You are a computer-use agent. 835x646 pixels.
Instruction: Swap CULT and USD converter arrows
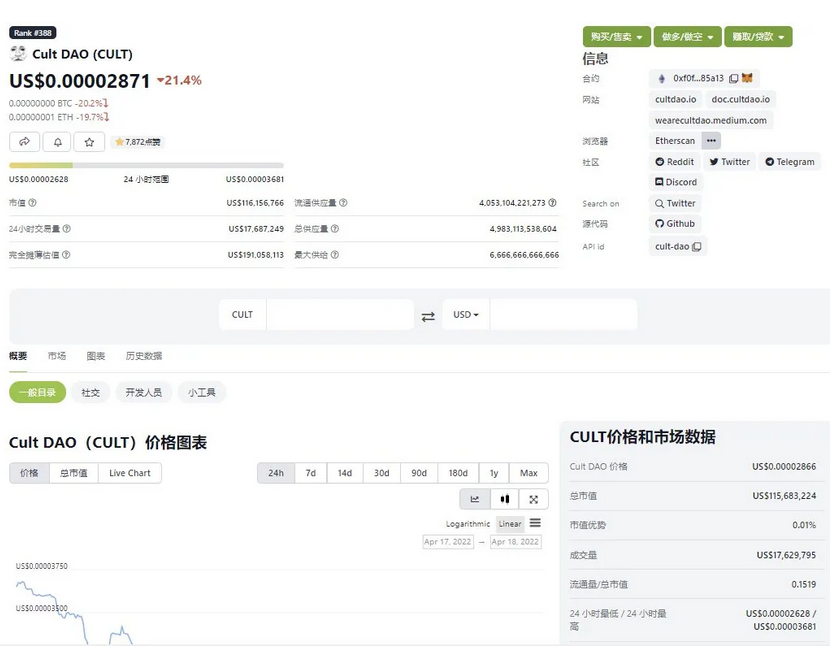coord(428,317)
